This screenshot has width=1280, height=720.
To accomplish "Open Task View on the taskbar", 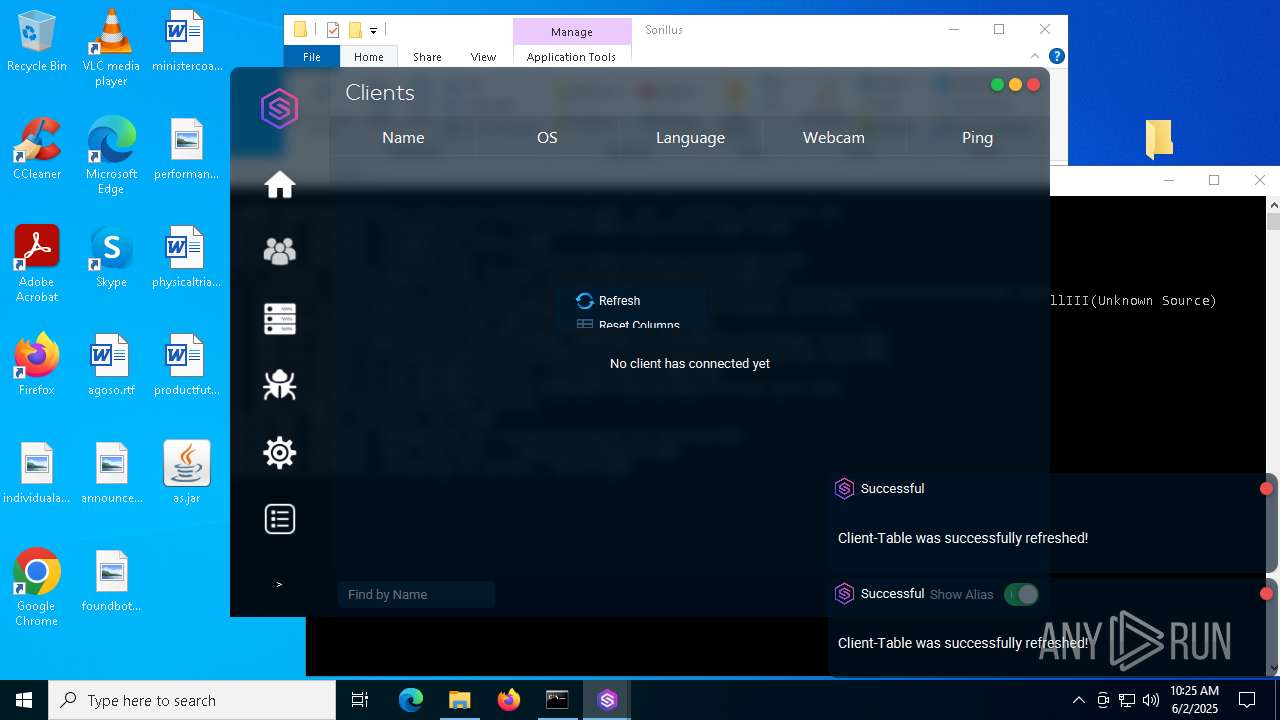I will [x=360, y=700].
